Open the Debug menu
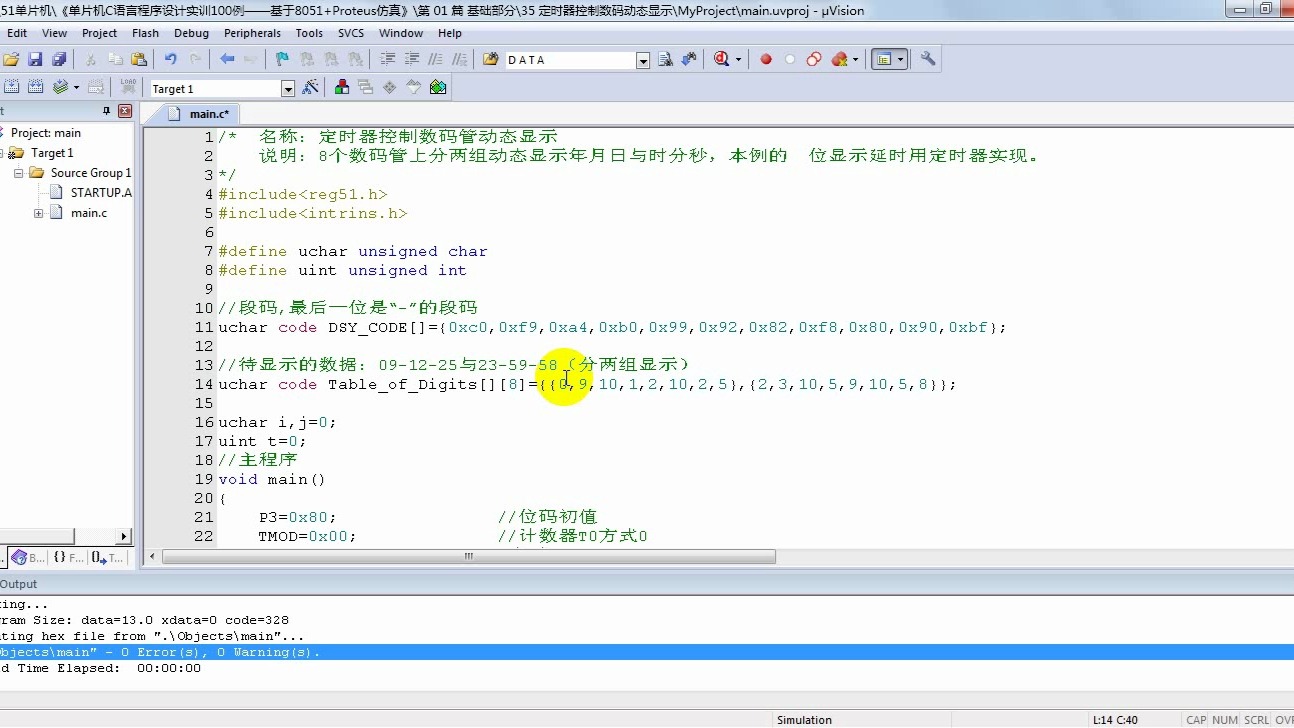Screen dimensions: 1294x728 (x=191, y=33)
